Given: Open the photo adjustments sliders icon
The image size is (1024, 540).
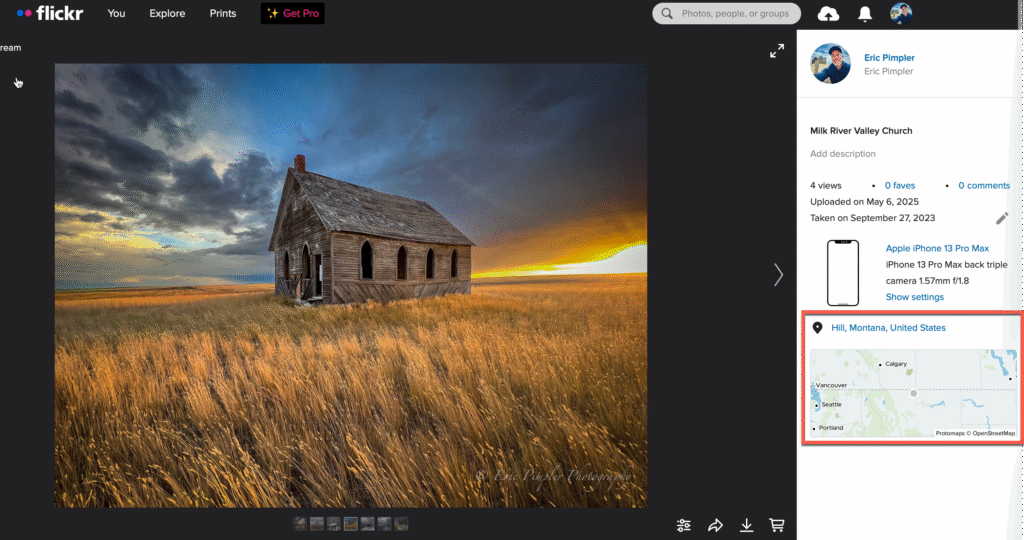Looking at the screenshot, I should click(684, 525).
